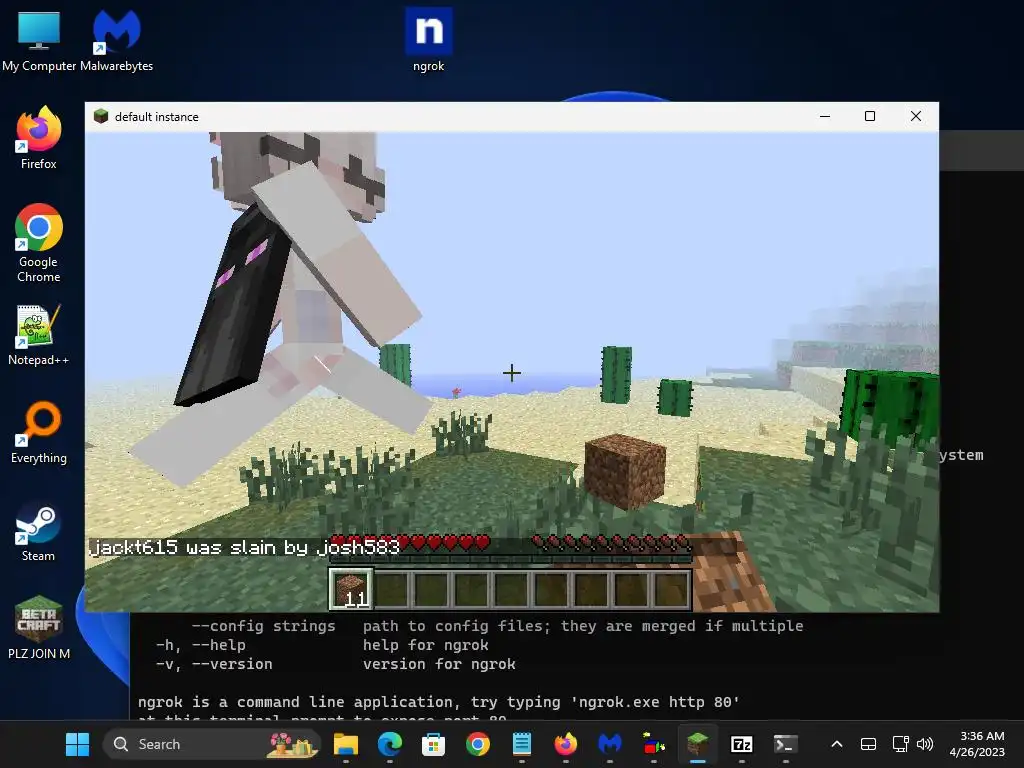Open clock and date 3:36 AM

click(977, 744)
